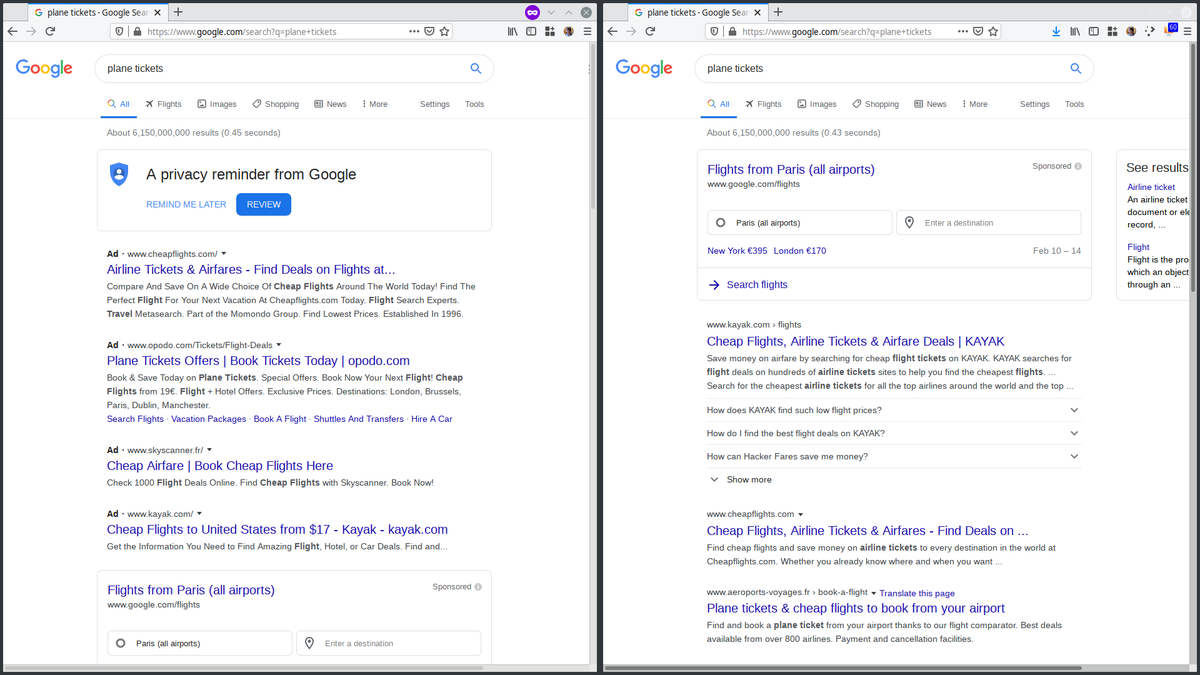
Task: Save to Pocket in right window
Action: coord(978,31)
